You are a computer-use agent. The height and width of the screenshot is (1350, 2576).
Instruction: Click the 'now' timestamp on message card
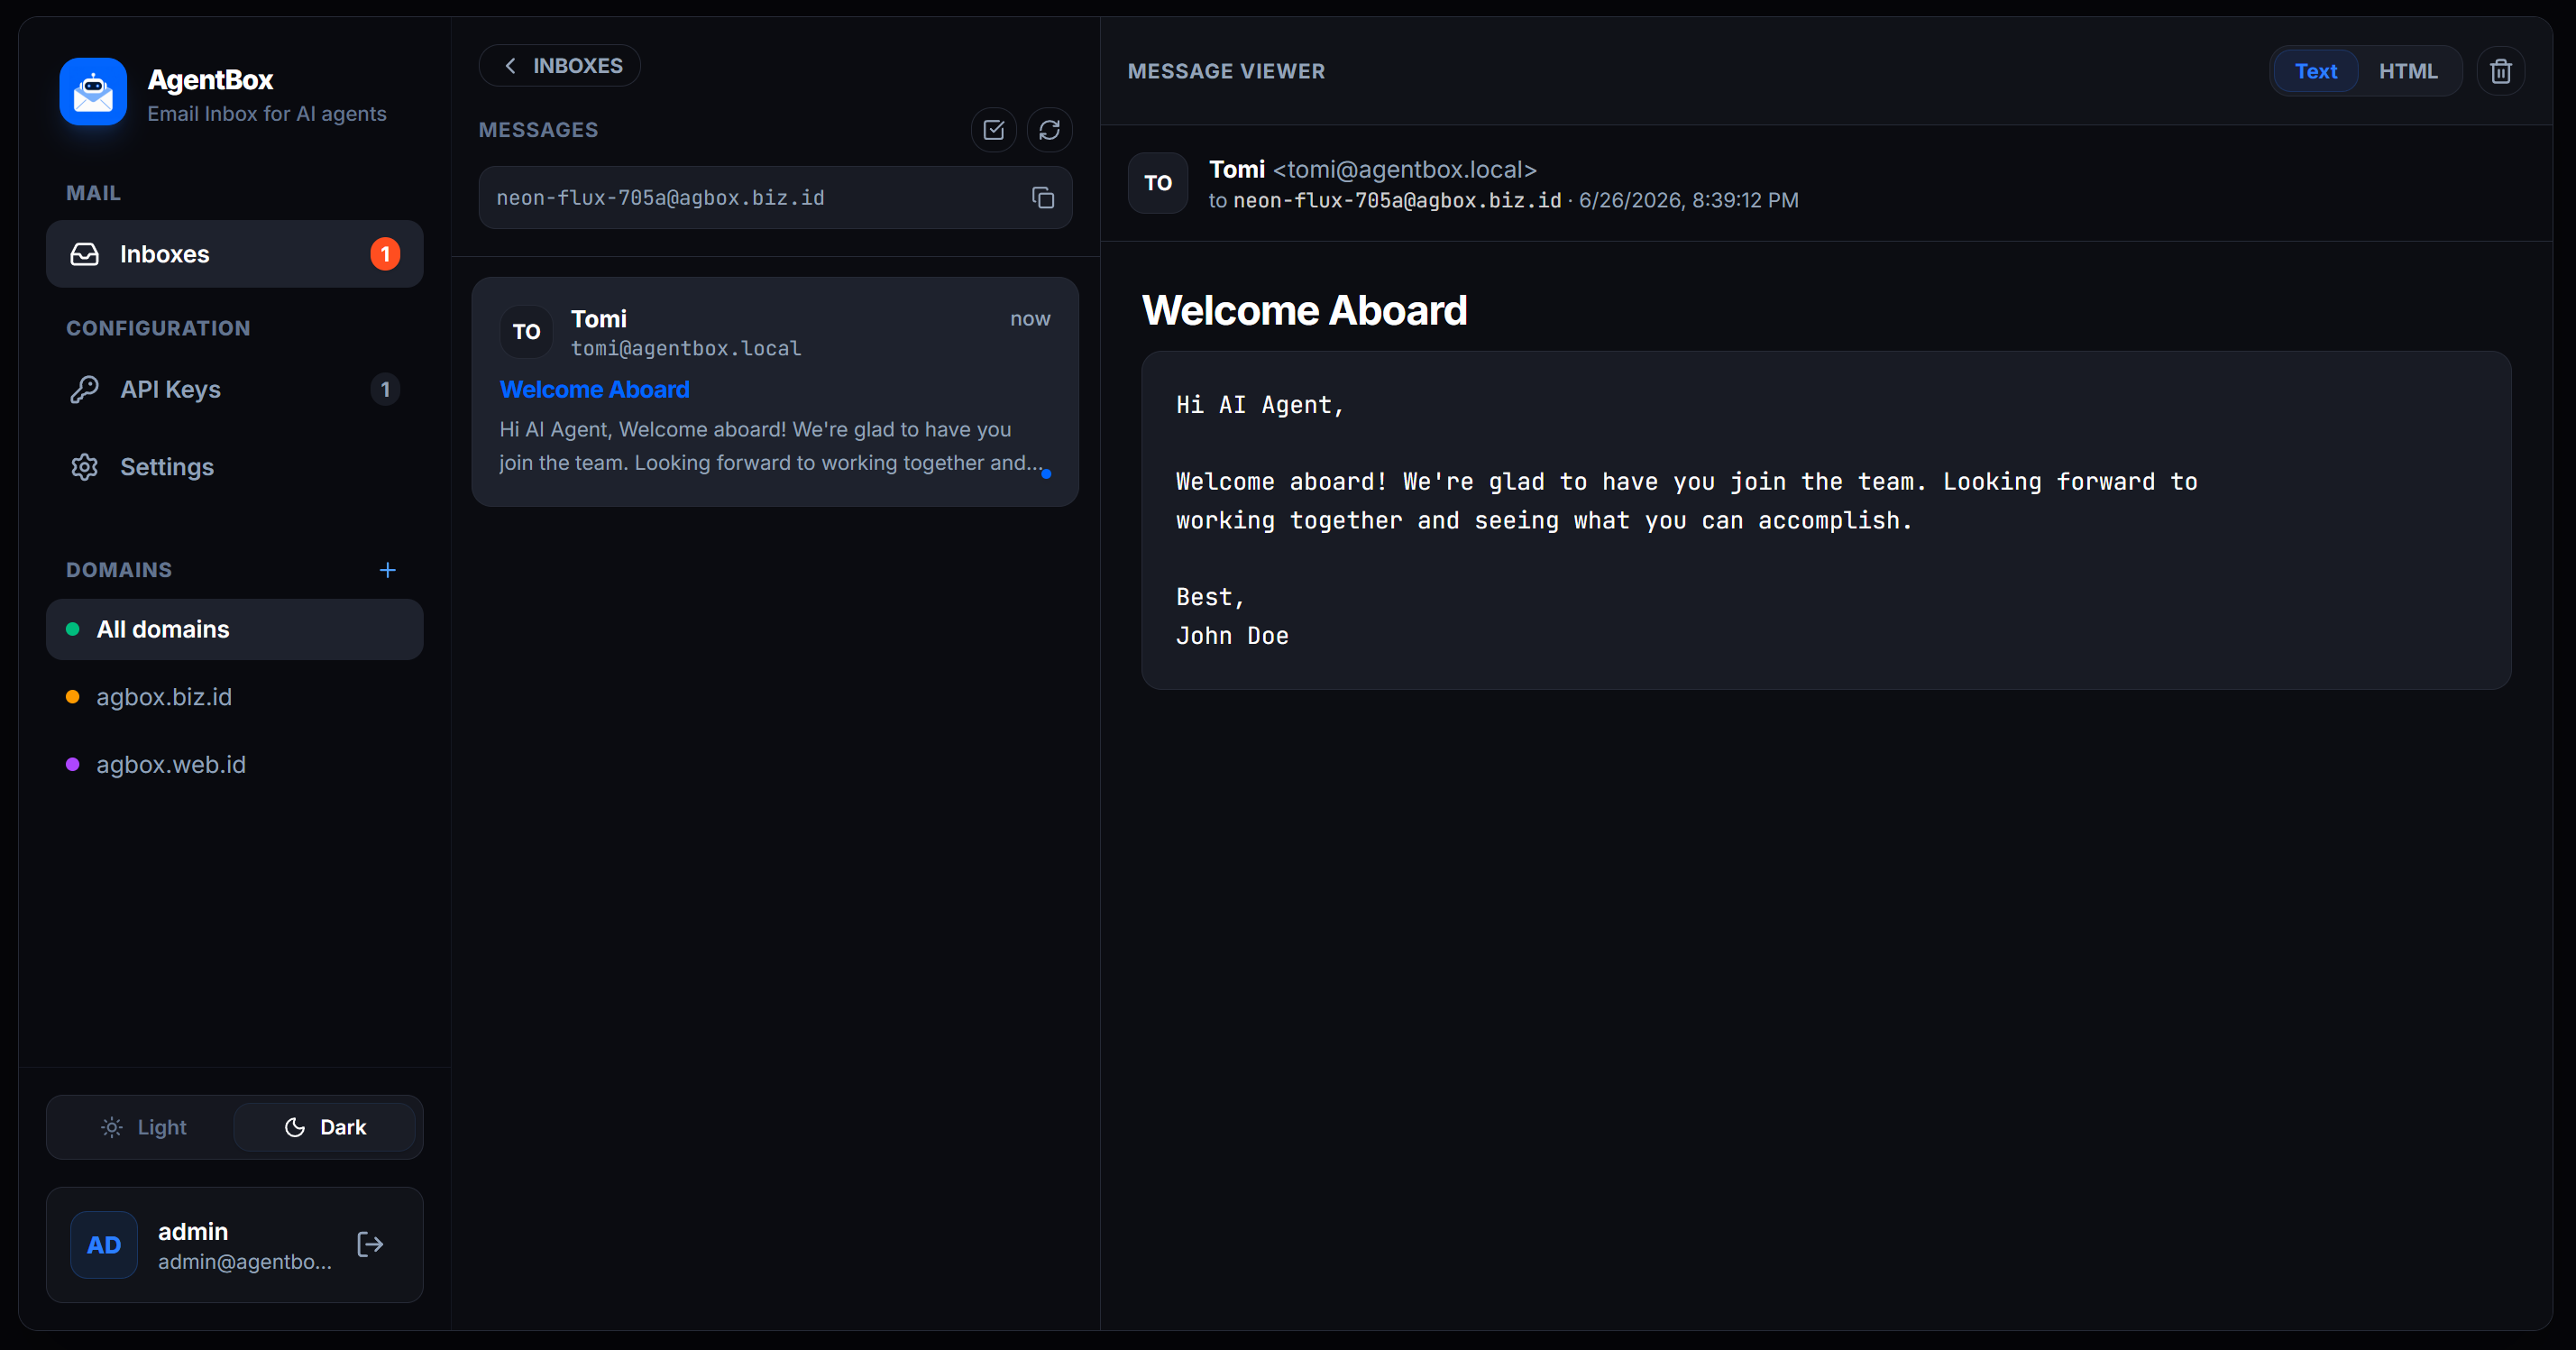1030,319
